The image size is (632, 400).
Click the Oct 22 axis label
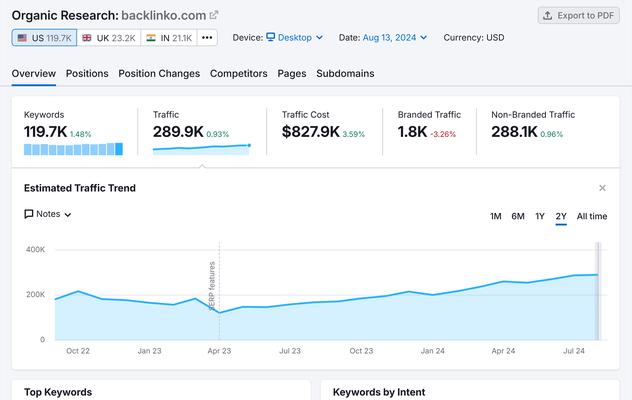click(78, 351)
